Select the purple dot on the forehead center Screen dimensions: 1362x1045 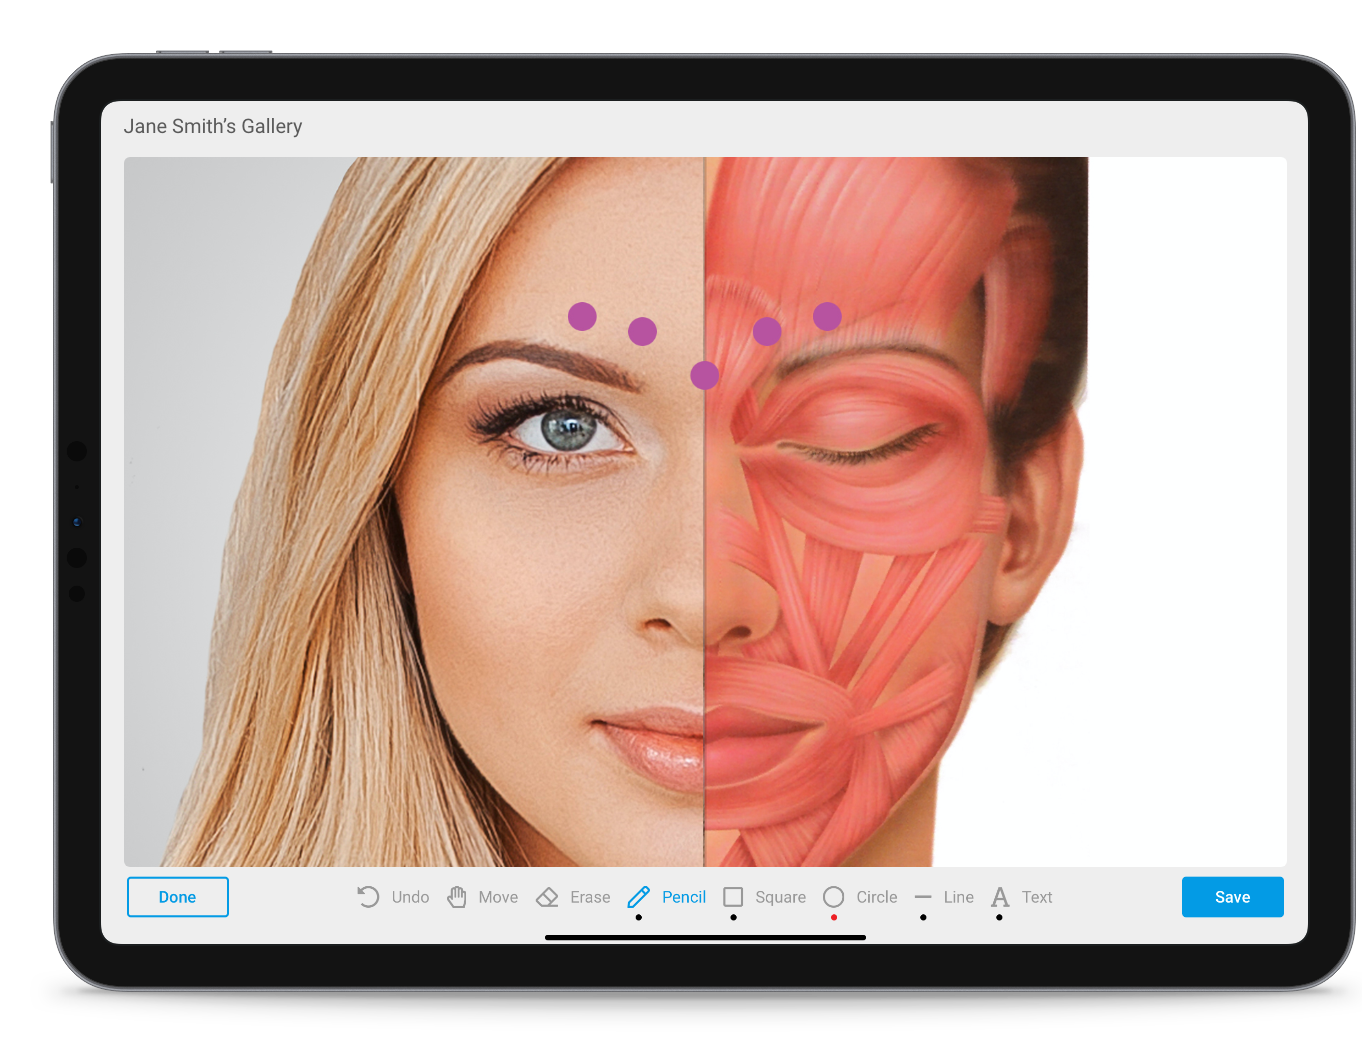[704, 374]
